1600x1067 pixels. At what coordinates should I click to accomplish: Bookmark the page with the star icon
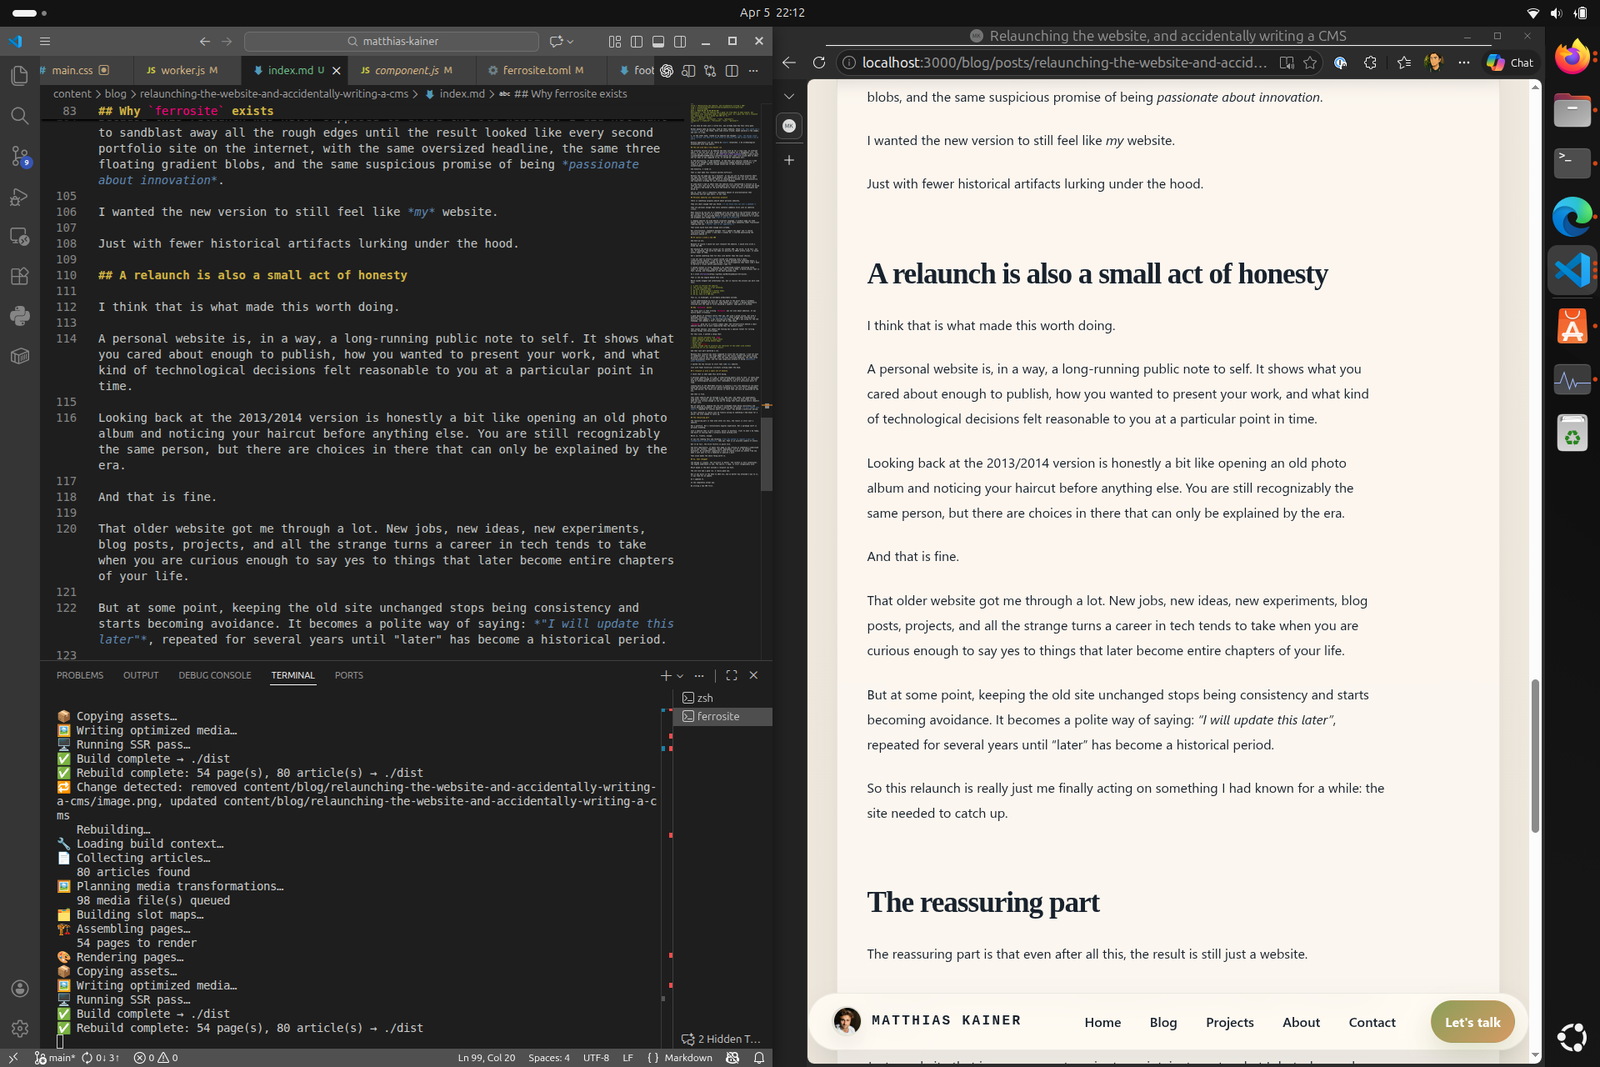coord(1311,62)
